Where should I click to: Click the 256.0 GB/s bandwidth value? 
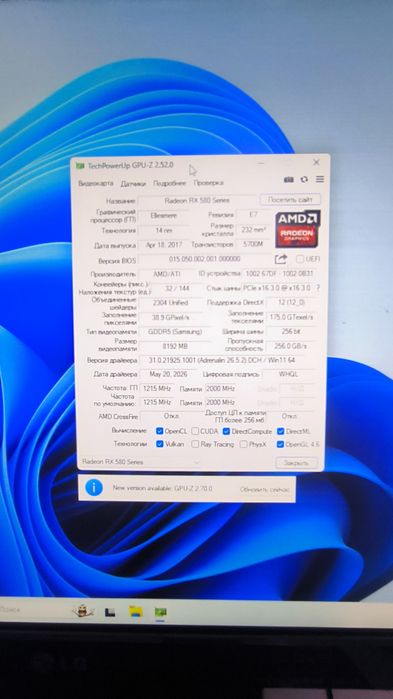coord(292,346)
